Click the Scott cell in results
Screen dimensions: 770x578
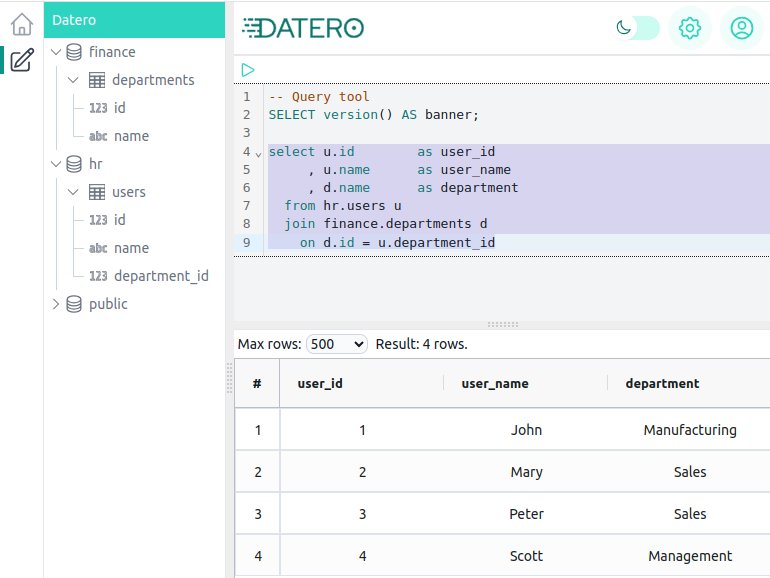tap(526, 556)
